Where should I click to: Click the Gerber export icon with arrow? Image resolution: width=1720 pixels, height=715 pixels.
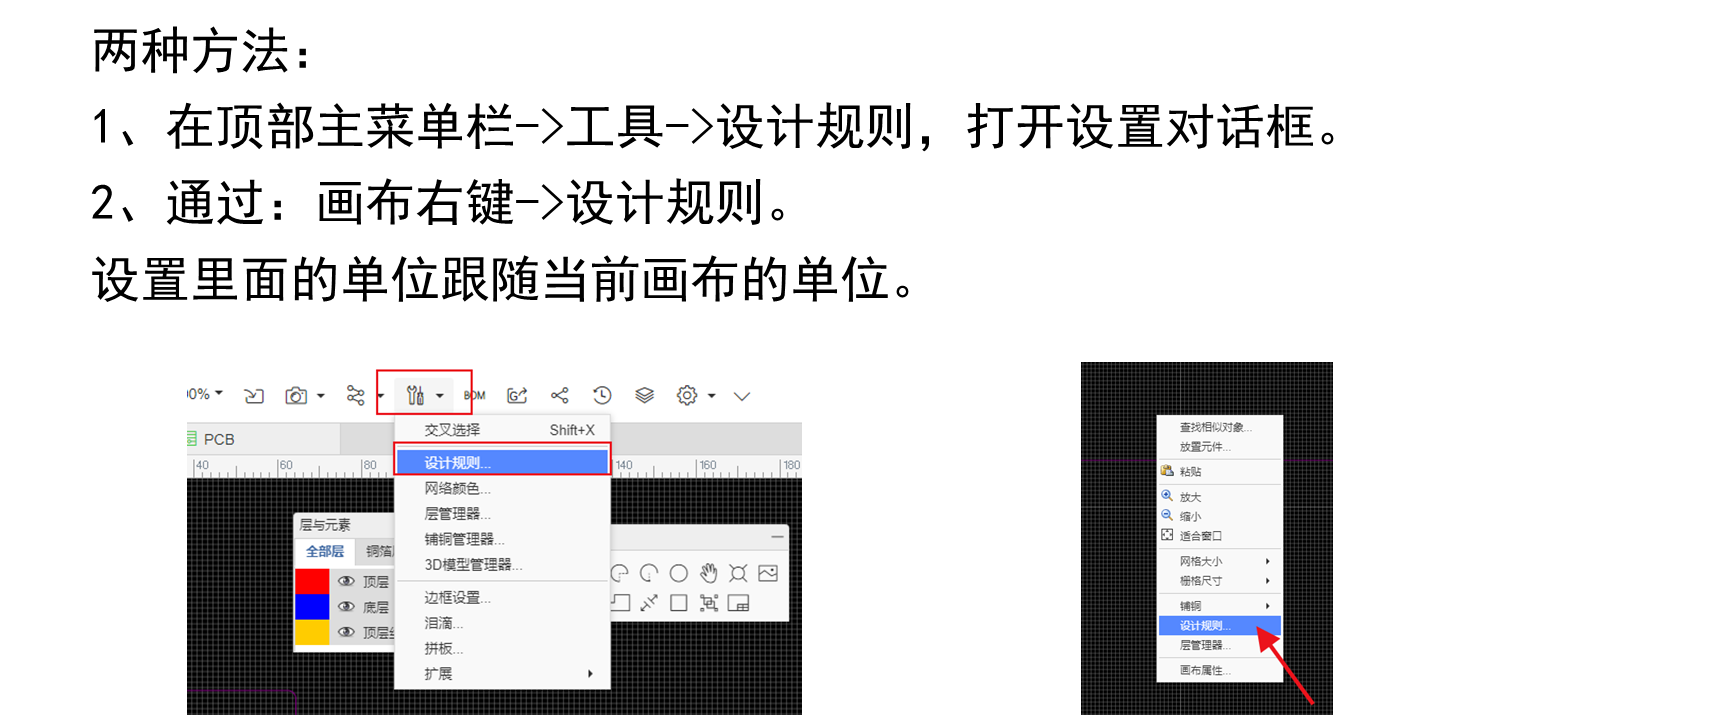(517, 396)
